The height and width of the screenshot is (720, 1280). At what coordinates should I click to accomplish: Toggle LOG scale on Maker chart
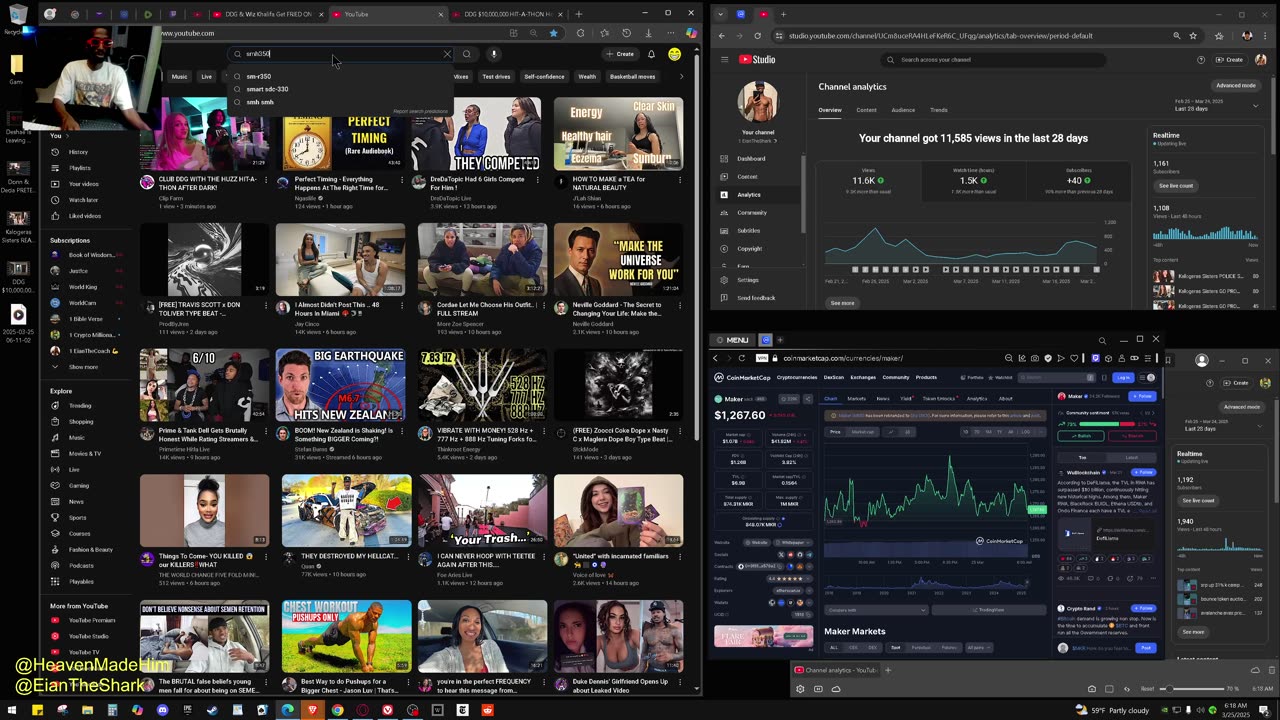(x=1025, y=432)
